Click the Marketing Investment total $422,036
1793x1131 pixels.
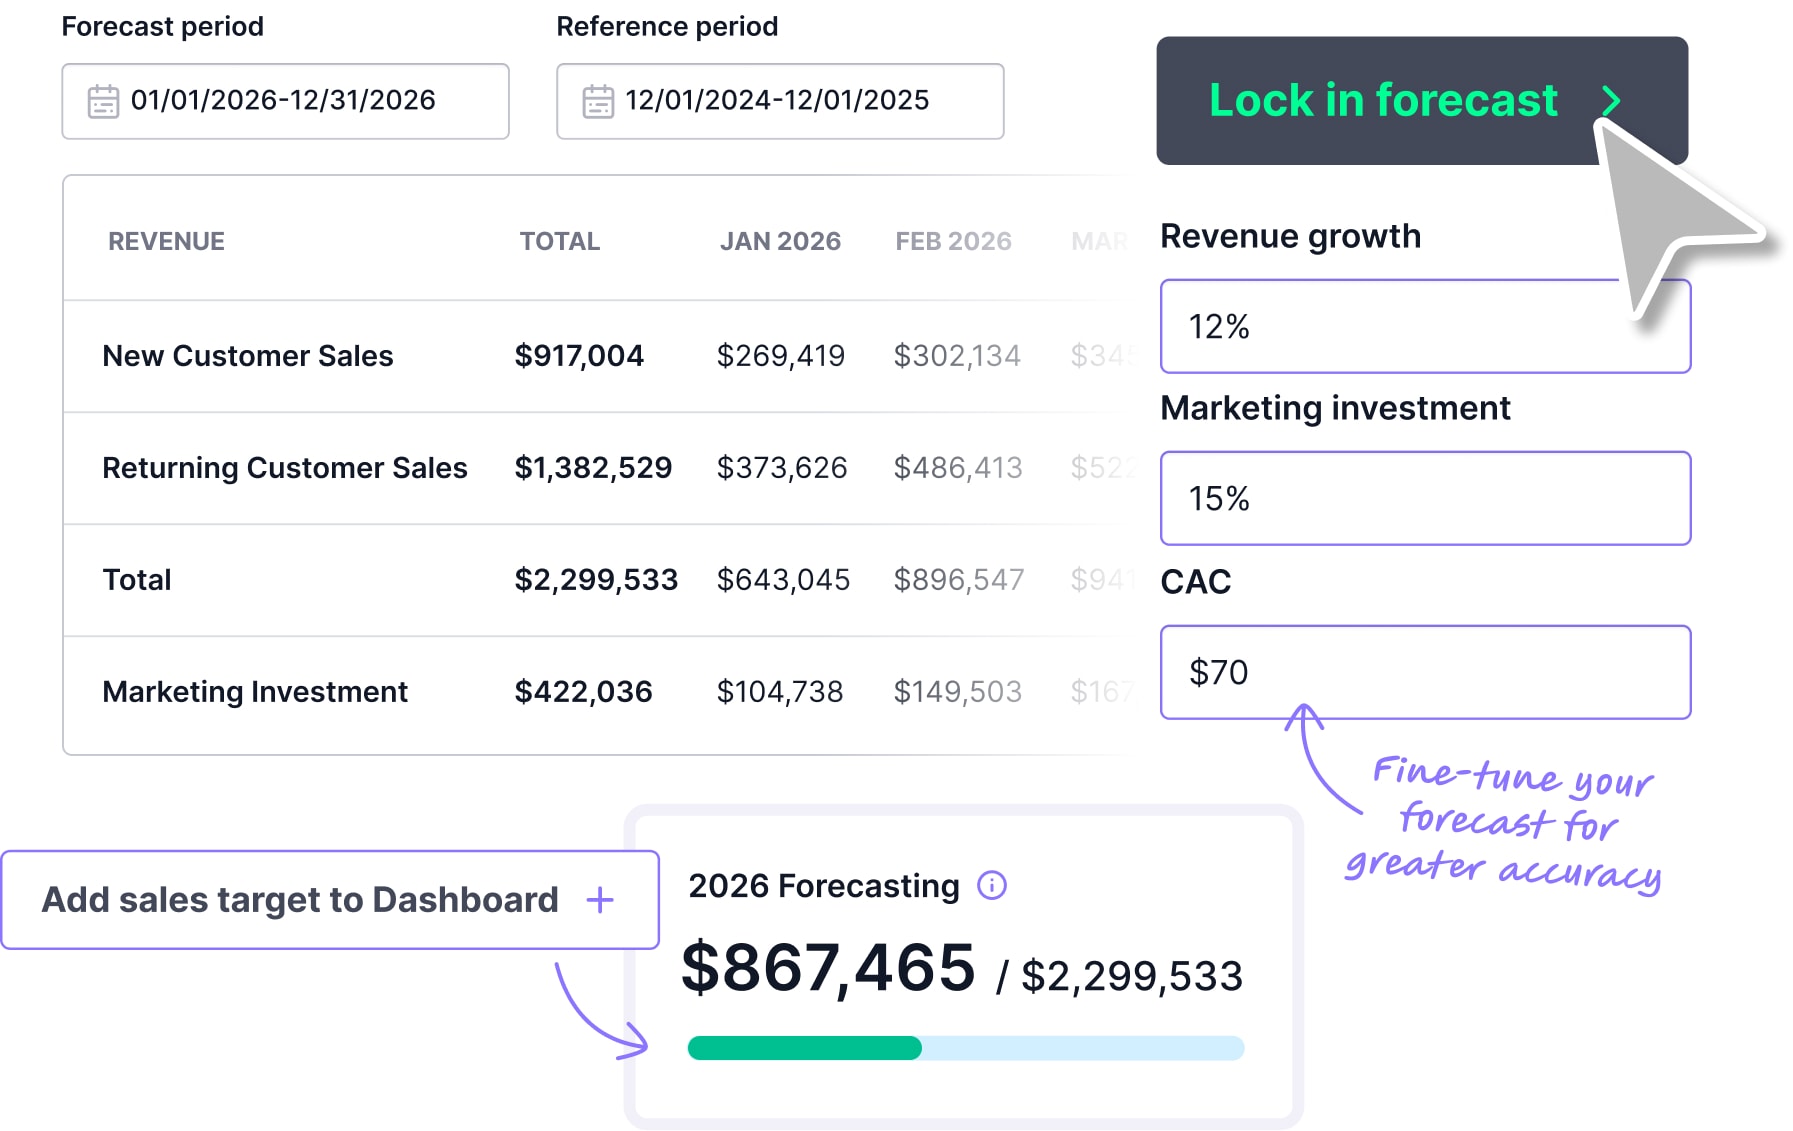pyautogui.click(x=583, y=692)
